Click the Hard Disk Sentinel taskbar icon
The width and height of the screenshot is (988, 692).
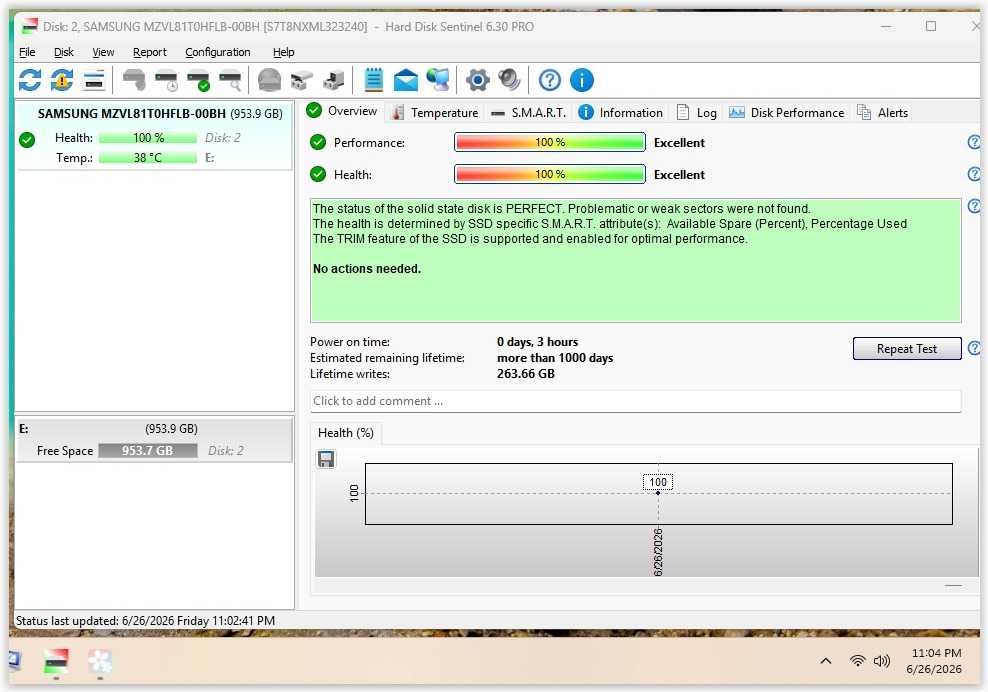pos(56,662)
